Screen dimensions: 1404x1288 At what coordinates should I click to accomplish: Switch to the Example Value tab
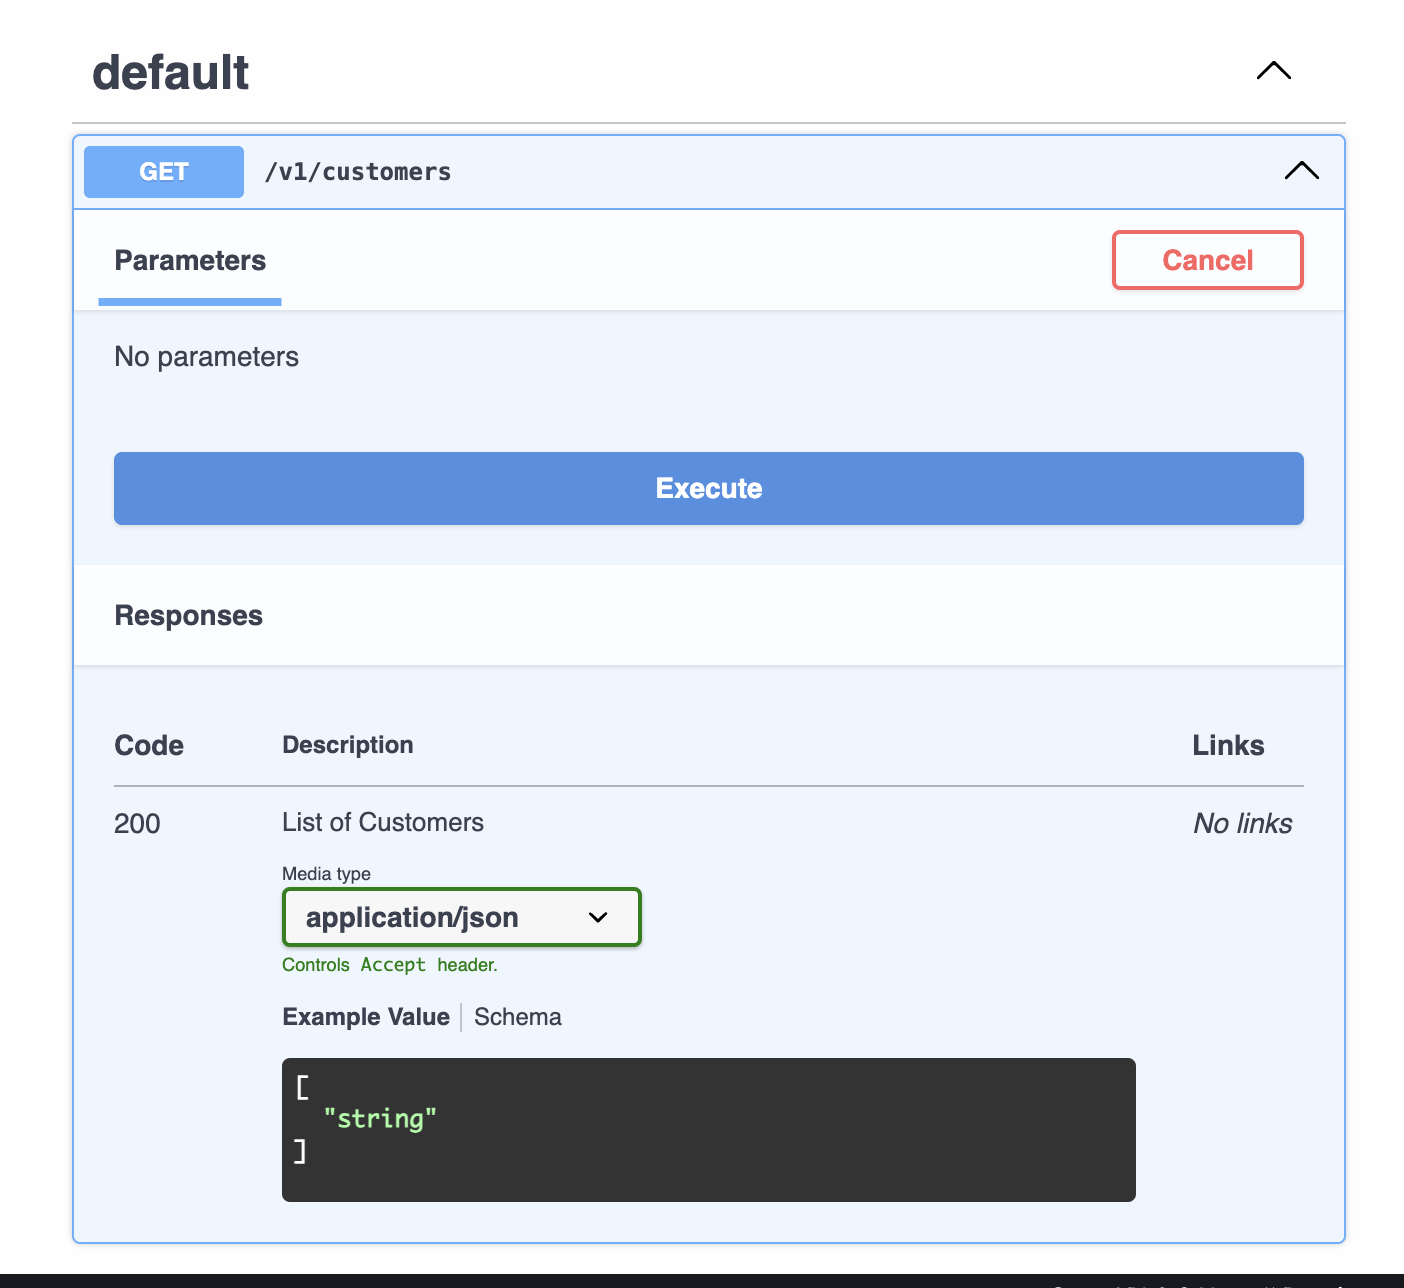click(x=366, y=1017)
